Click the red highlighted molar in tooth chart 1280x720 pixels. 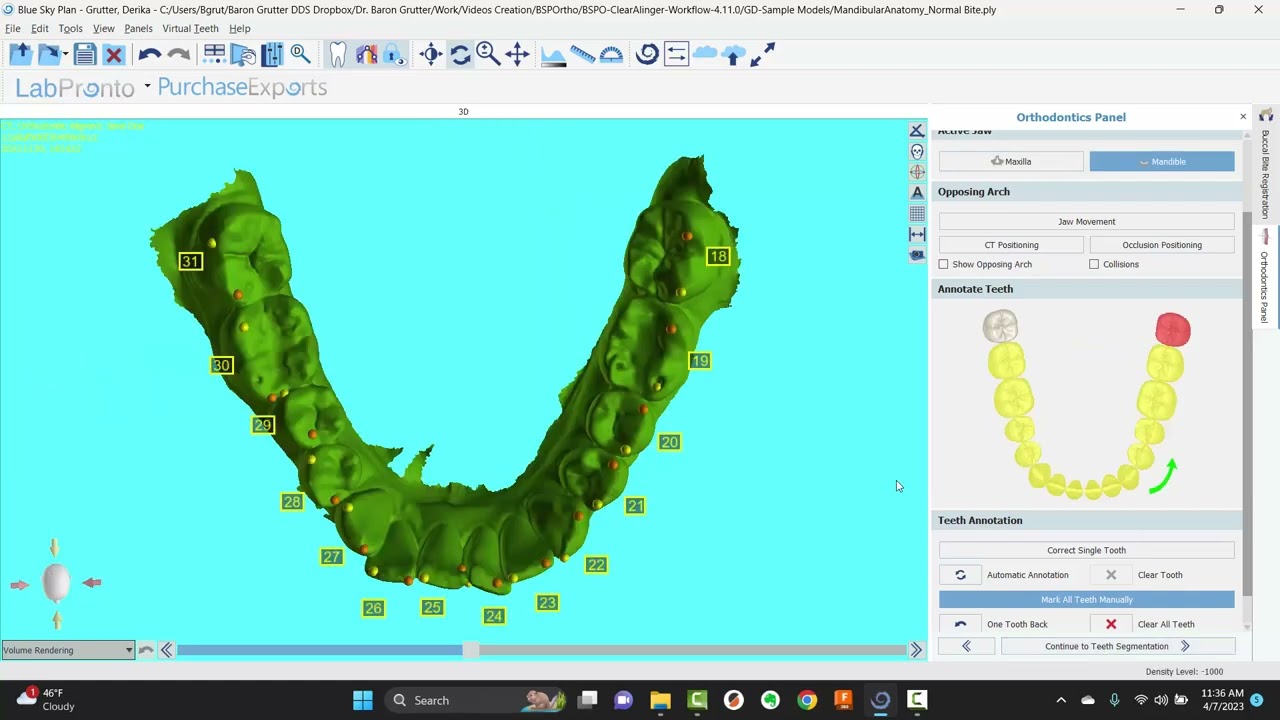tap(1173, 330)
